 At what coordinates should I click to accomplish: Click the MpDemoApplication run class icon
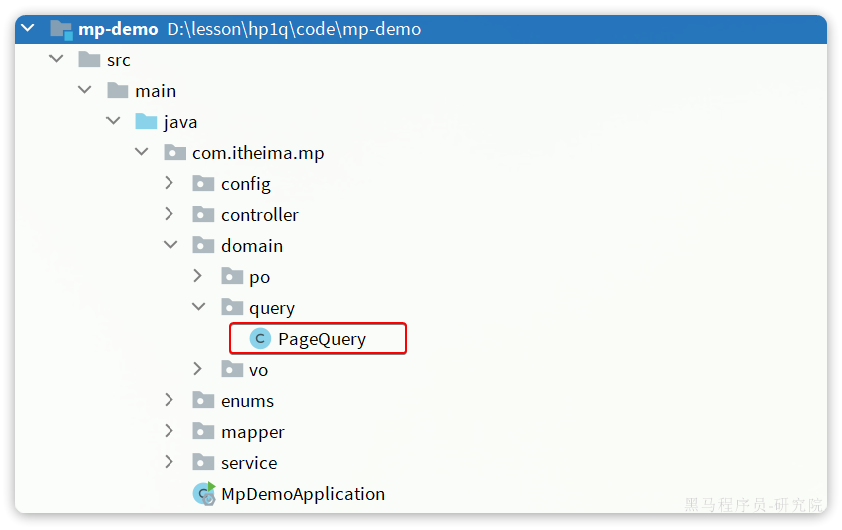click(204, 493)
